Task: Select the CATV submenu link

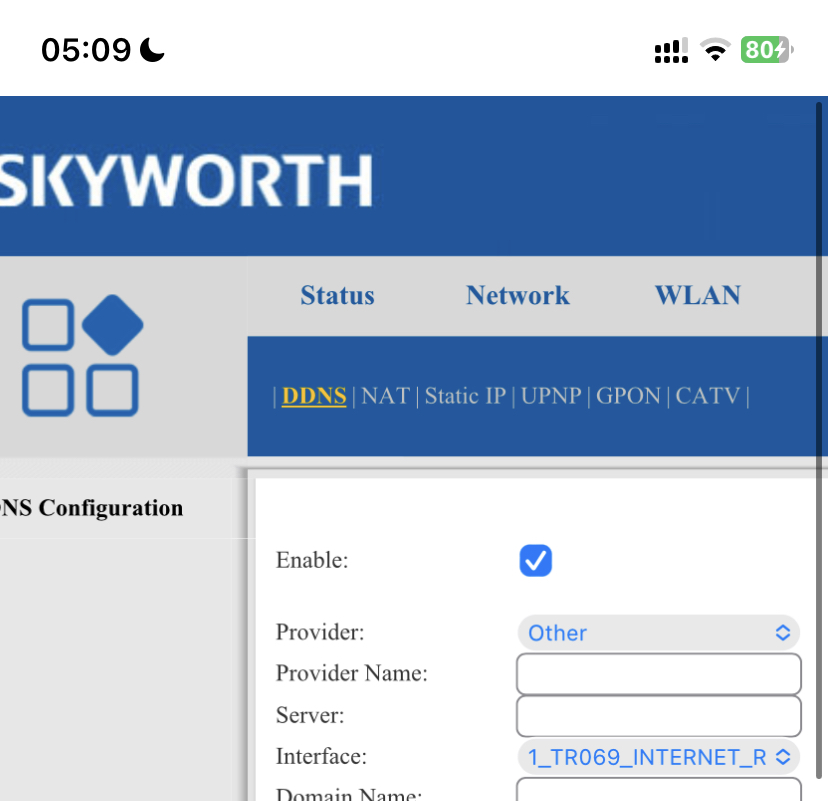Action: click(708, 396)
